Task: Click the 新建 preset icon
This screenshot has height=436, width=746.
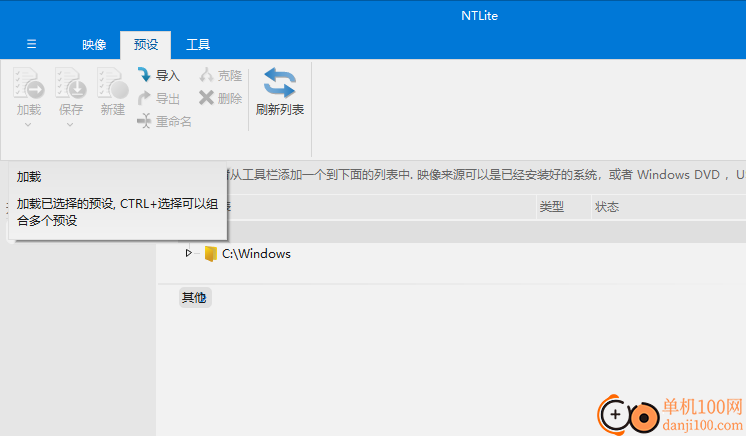Action: click(x=113, y=83)
